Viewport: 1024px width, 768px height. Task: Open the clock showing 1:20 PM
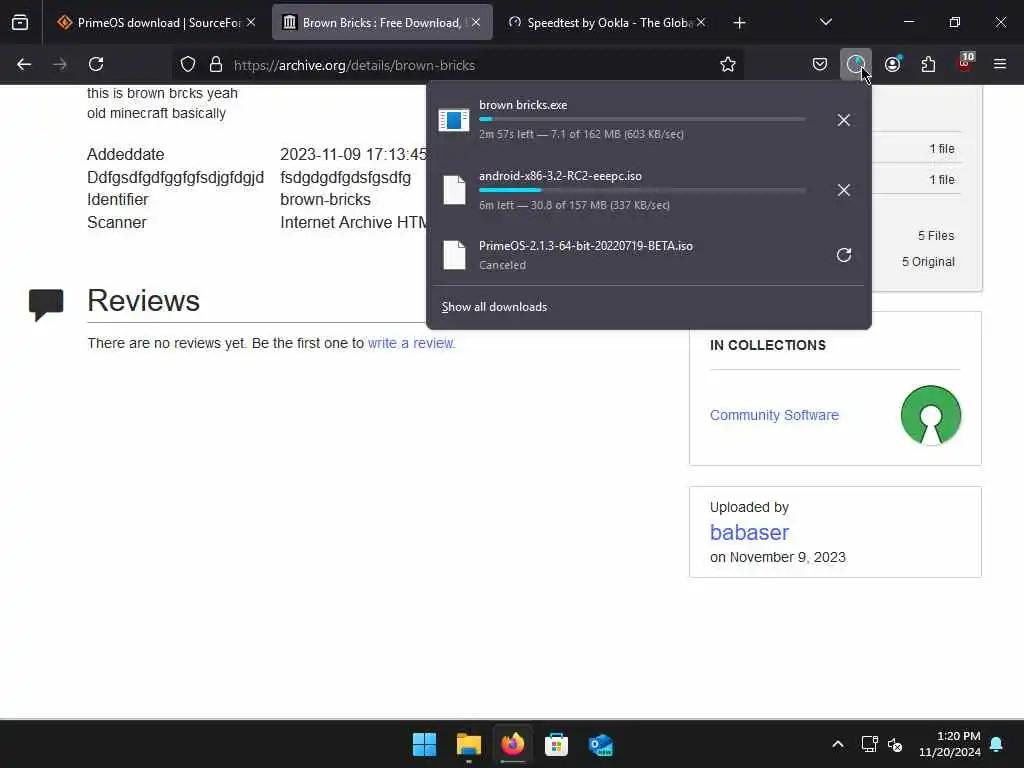pos(950,744)
